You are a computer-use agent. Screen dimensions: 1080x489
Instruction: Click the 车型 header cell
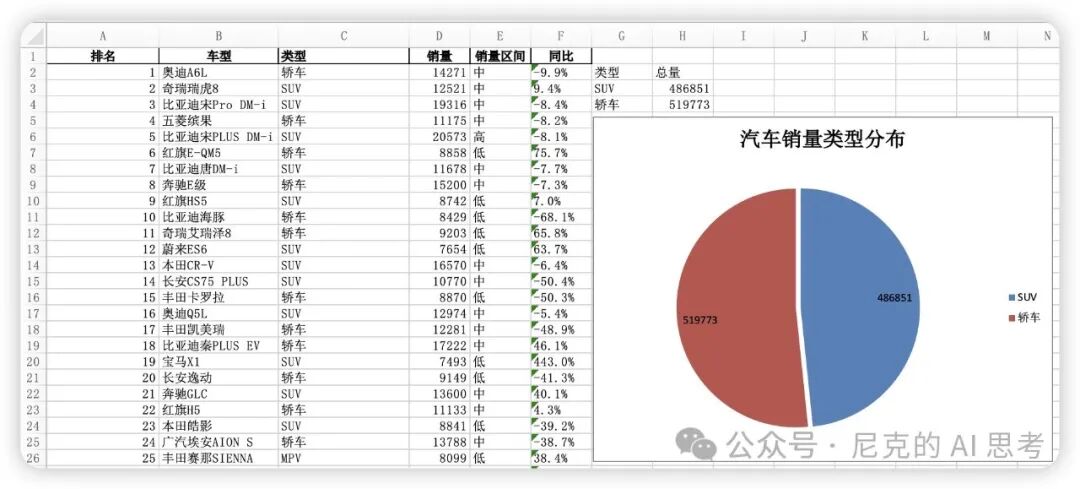(x=218, y=56)
